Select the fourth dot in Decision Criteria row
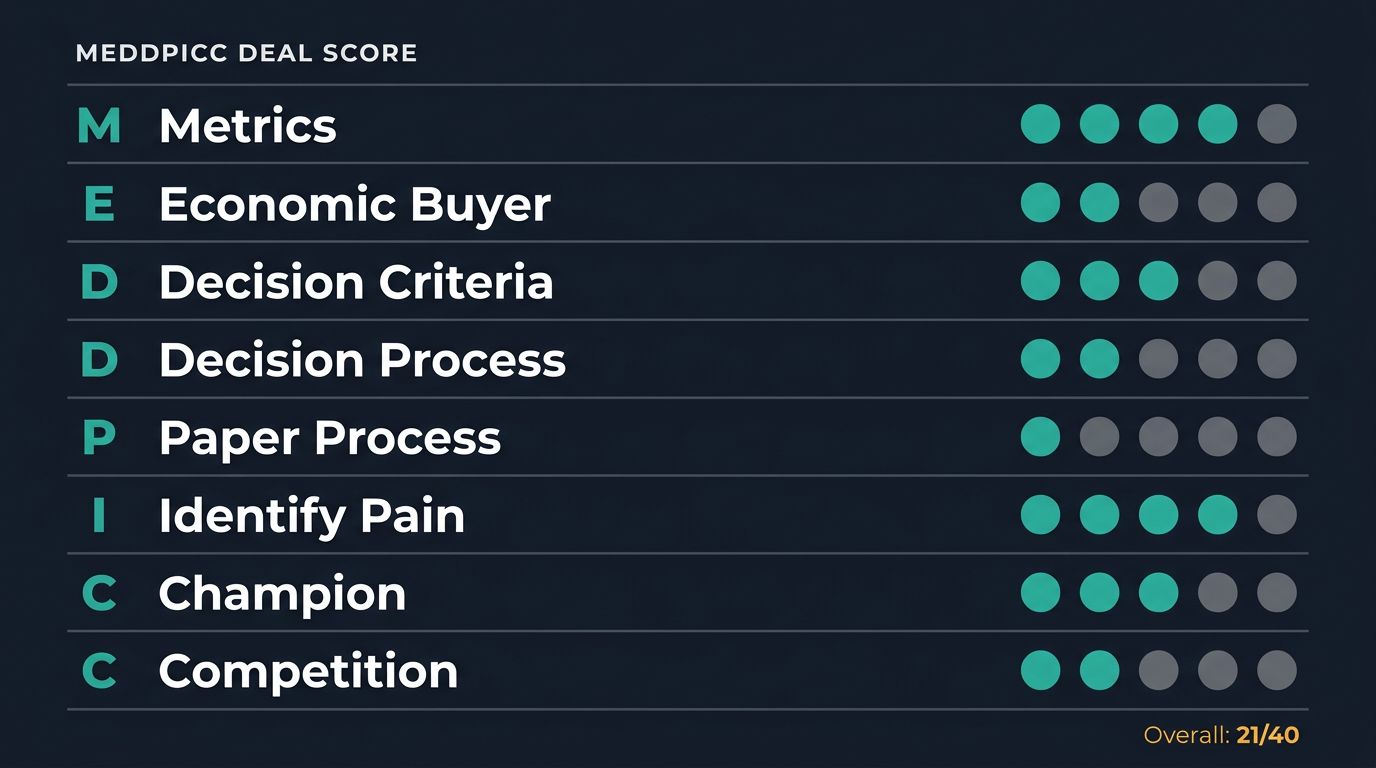 pyautogui.click(x=1218, y=281)
